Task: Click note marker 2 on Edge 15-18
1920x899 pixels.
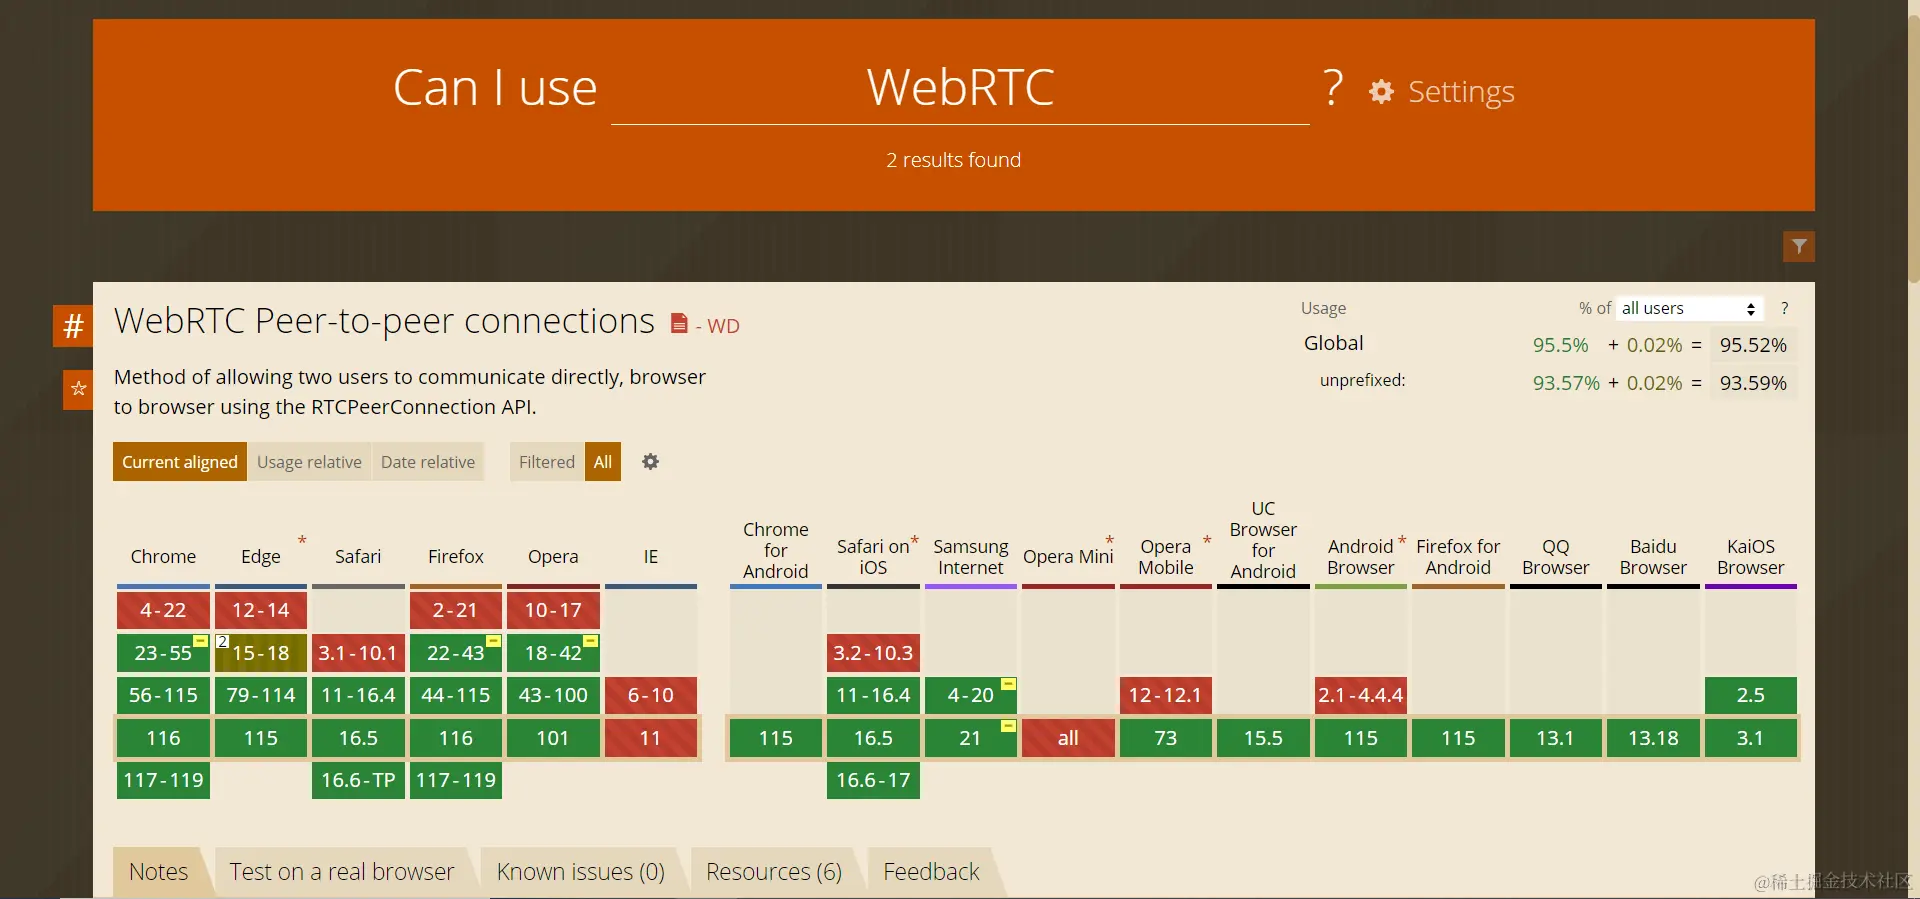Action: (x=222, y=641)
